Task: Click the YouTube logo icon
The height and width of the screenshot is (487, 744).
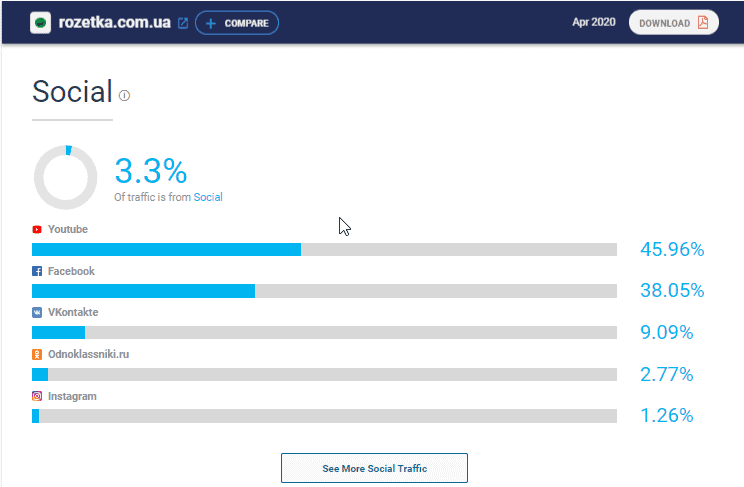Action: pyautogui.click(x=37, y=229)
